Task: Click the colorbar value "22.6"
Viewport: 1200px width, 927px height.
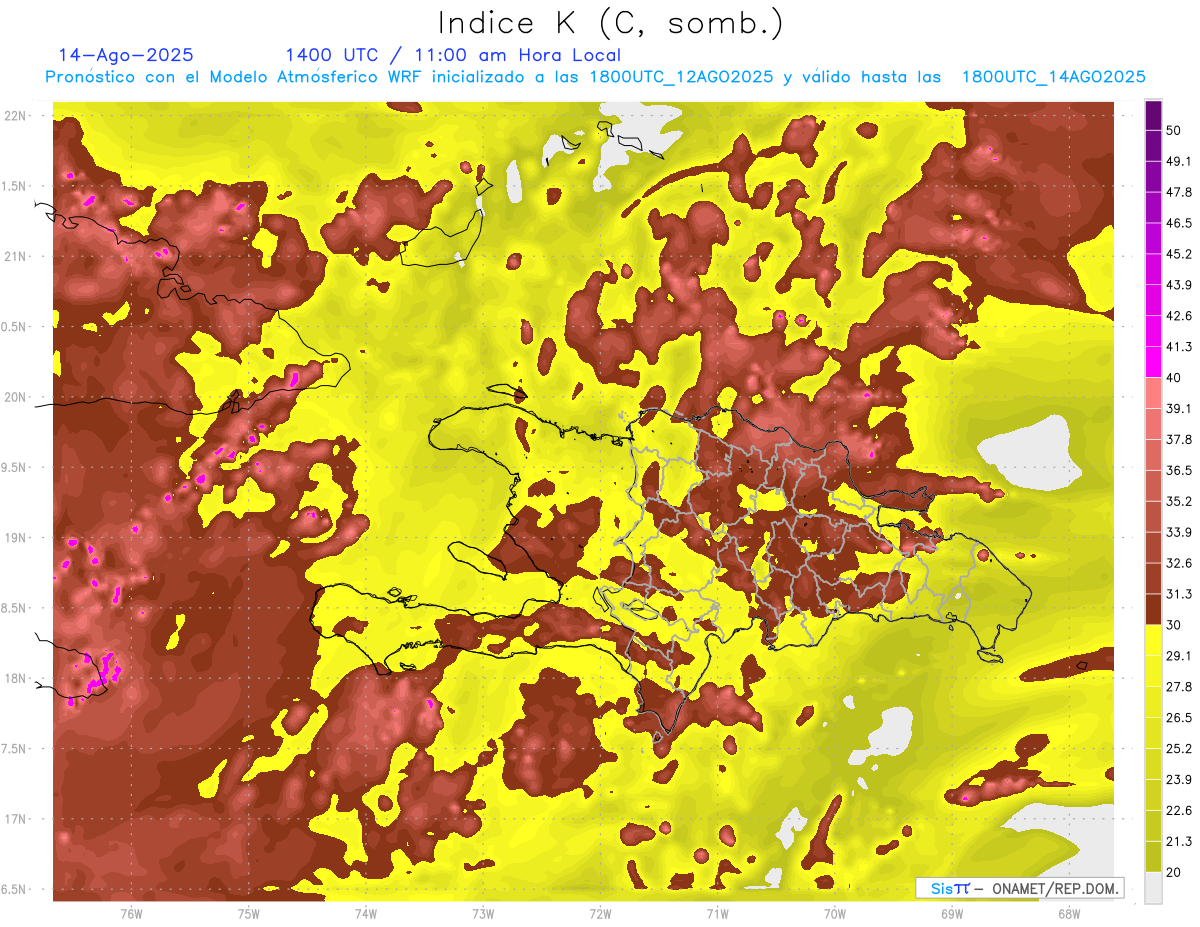Action: point(1179,810)
